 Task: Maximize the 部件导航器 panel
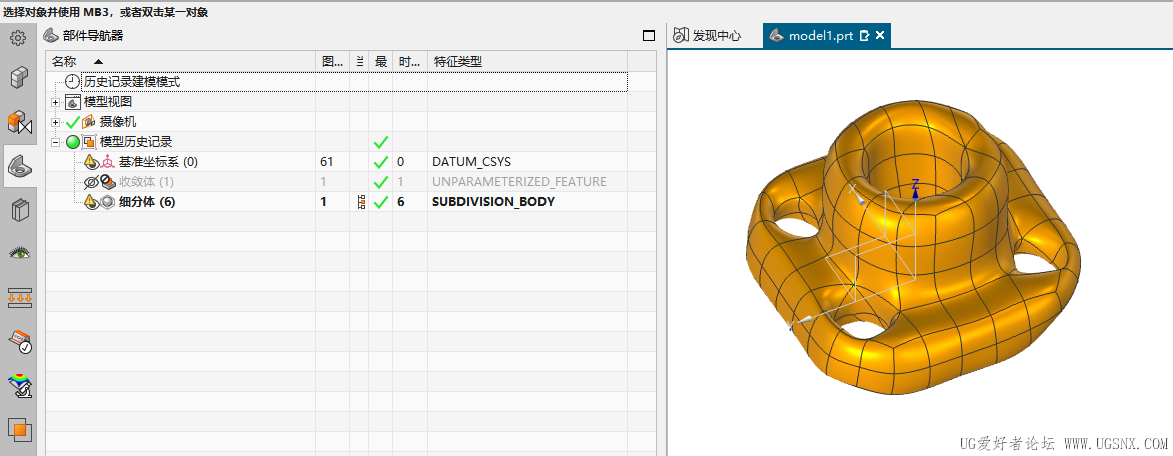(649, 35)
